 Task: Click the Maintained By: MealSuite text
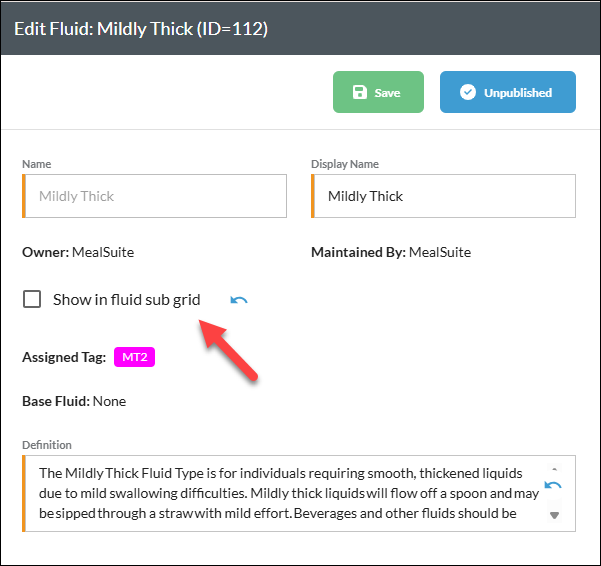(391, 253)
